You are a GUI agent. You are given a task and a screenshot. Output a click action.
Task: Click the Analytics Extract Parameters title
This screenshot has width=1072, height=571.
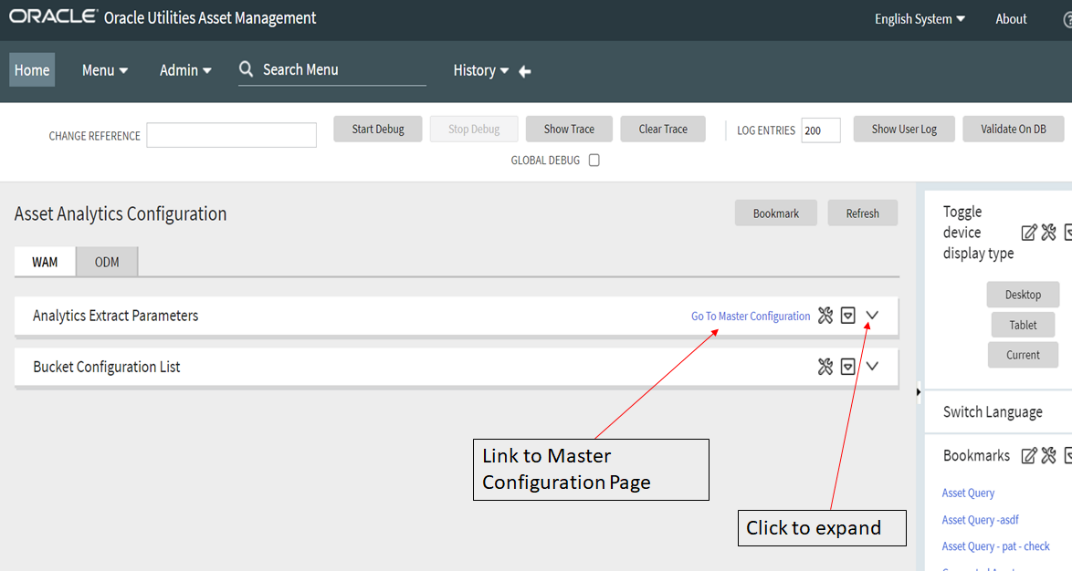(116, 315)
